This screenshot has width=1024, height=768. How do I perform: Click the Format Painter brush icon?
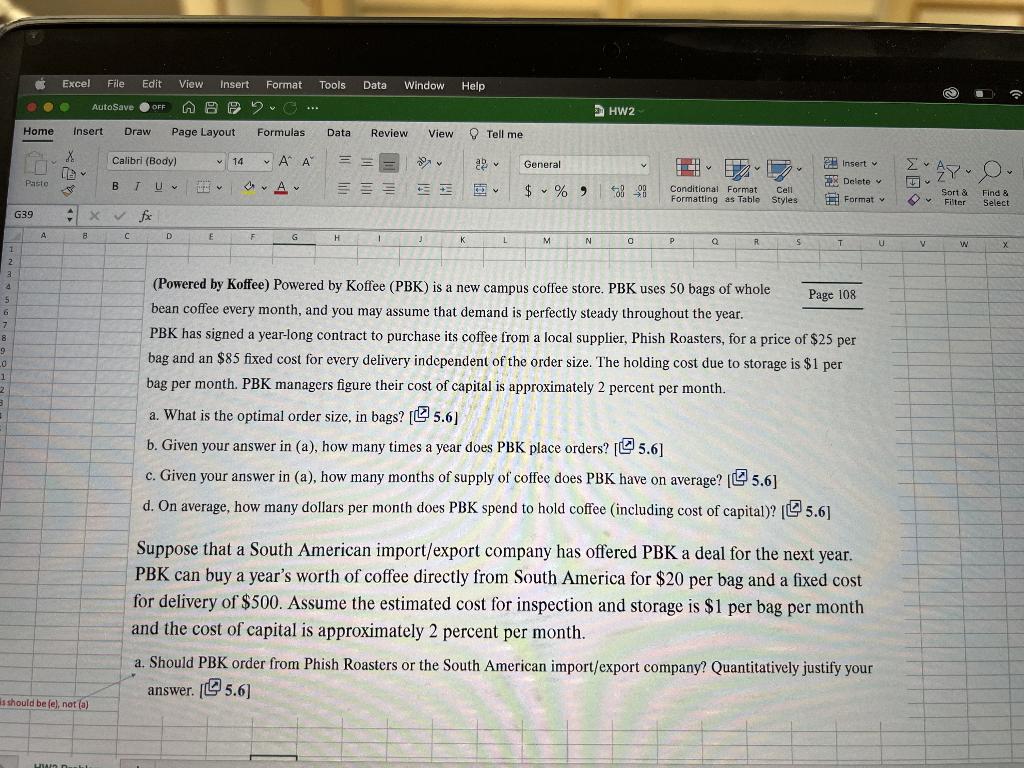pos(68,191)
